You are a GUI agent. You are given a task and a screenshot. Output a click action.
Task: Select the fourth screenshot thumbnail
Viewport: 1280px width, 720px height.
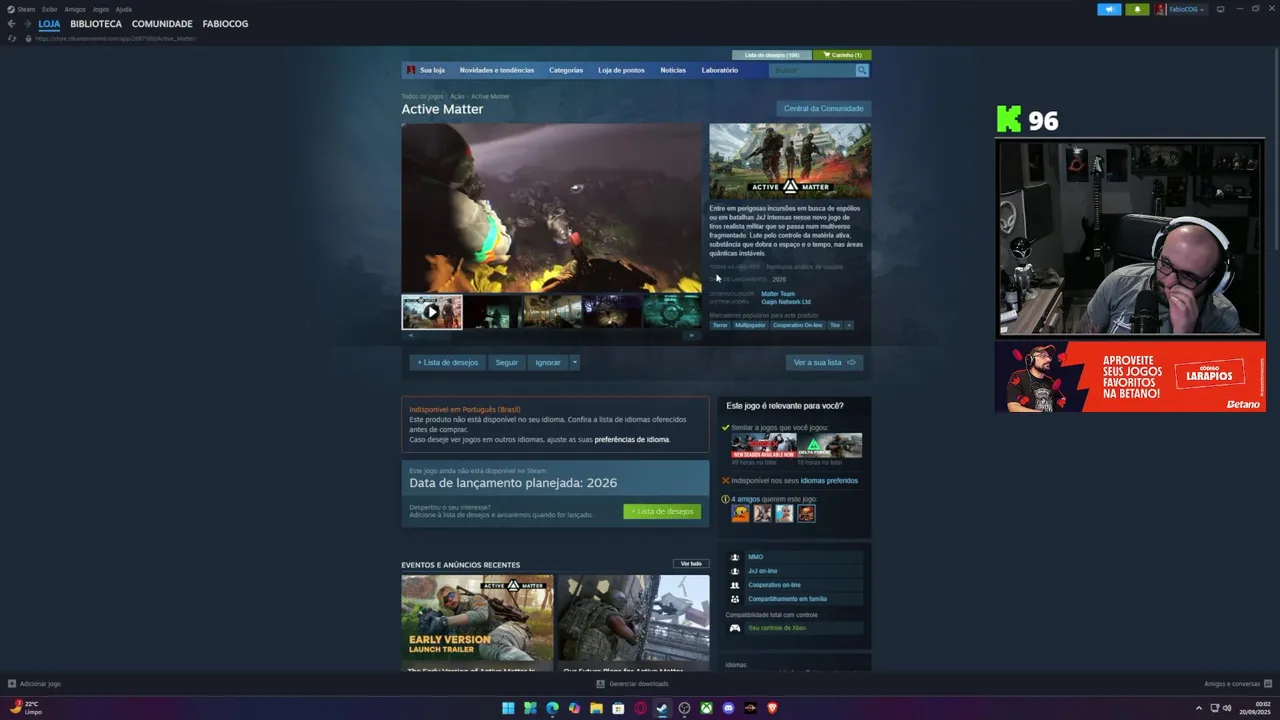pyautogui.click(x=612, y=312)
